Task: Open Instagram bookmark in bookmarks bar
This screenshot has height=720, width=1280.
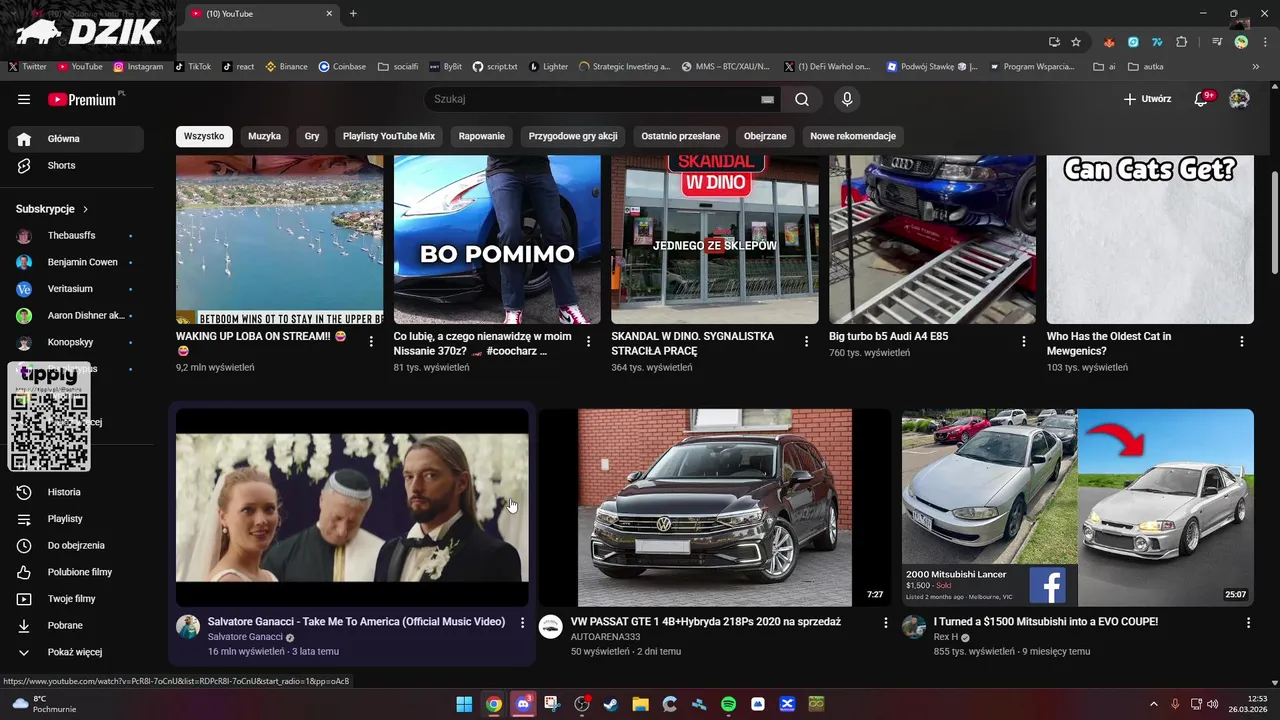Action: coord(138,67)
